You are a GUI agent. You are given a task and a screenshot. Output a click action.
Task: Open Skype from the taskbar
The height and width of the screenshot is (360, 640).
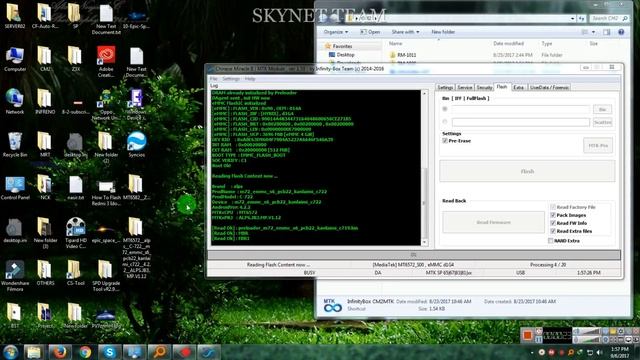click(x=109, y=352)
